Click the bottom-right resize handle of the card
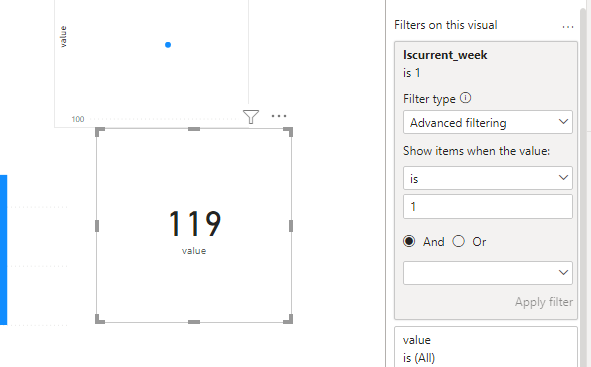 (288, 319)
